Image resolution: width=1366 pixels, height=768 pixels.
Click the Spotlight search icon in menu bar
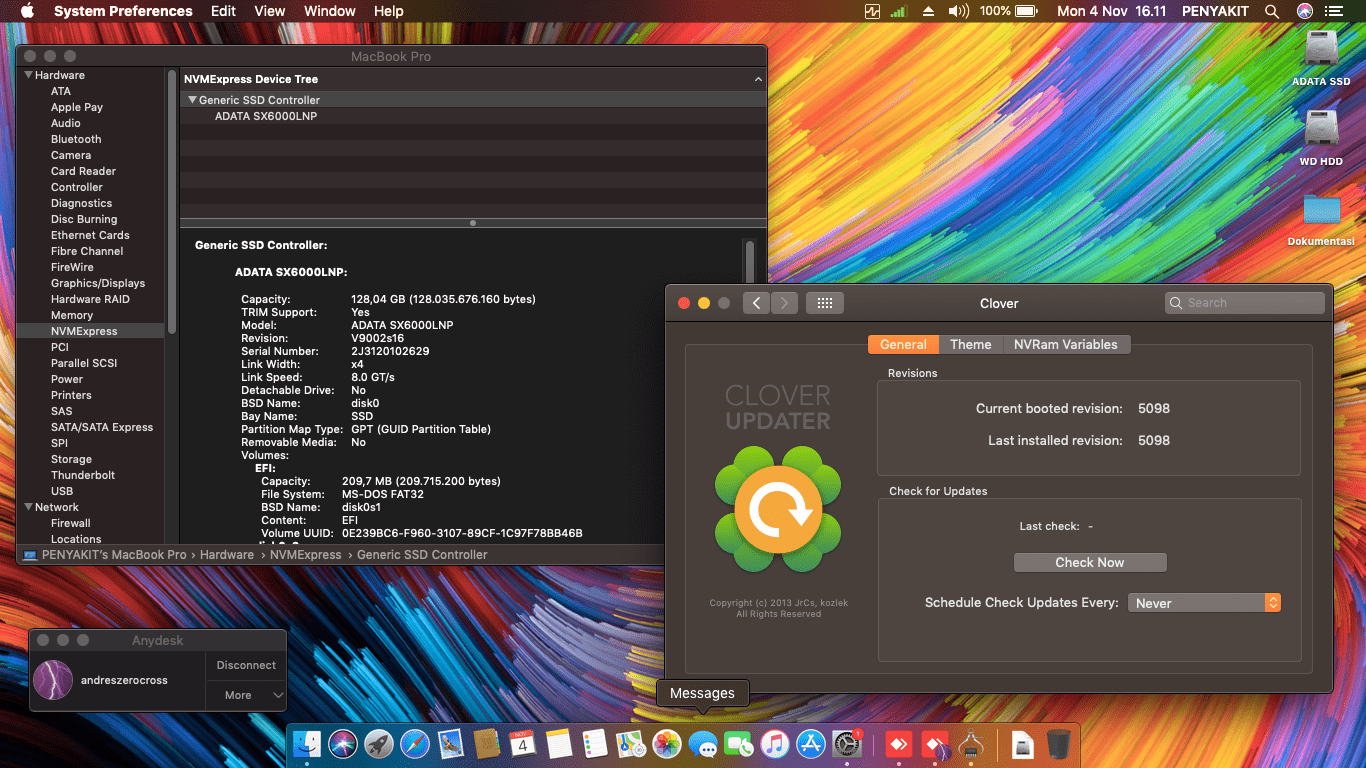point(1271,11)
